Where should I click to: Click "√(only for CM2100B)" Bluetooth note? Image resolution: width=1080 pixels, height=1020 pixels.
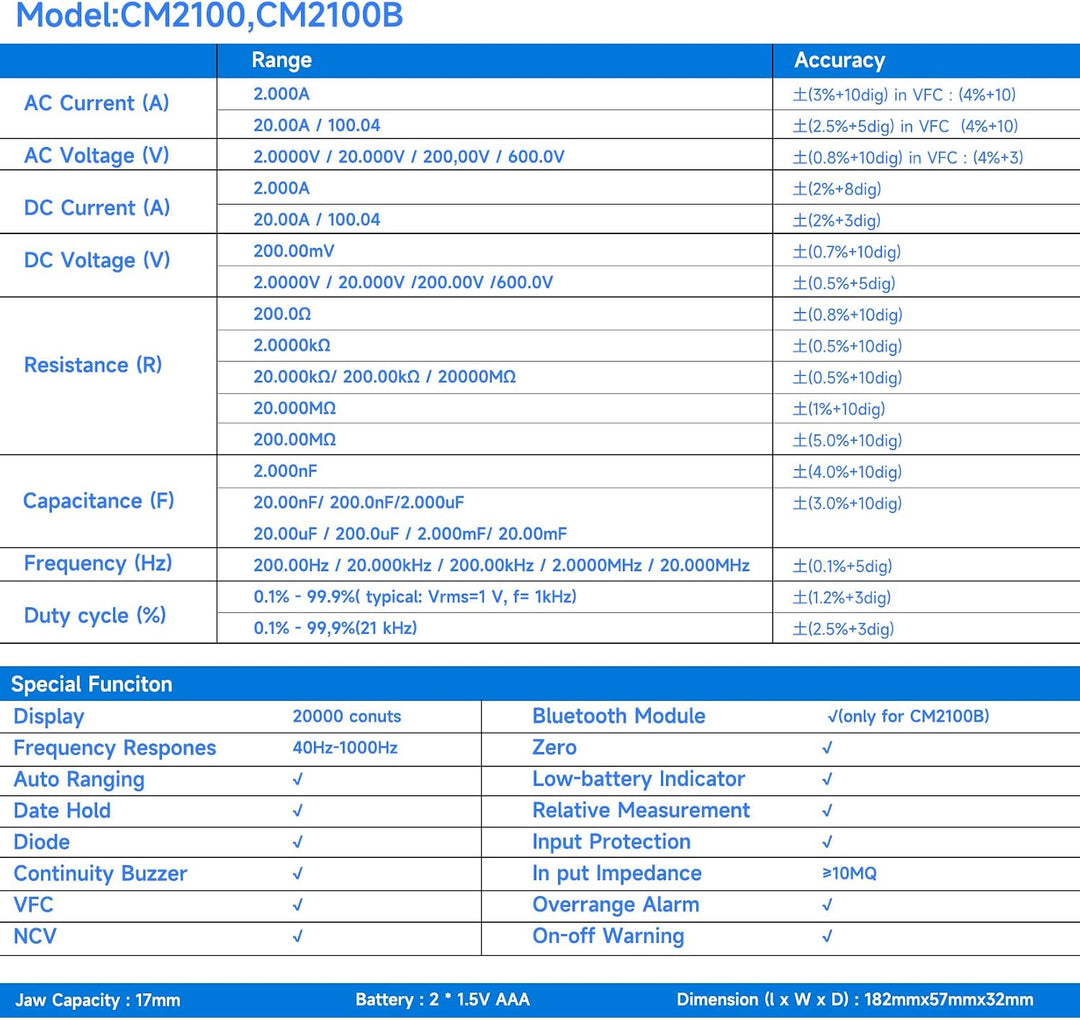908,716
